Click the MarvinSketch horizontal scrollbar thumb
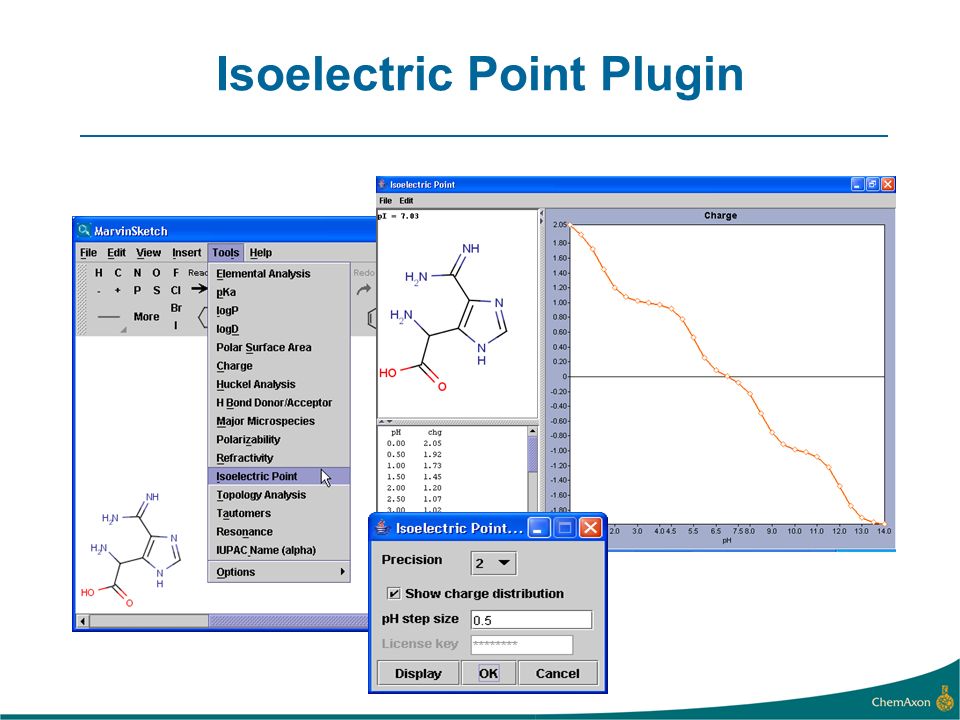960x720 pixels. click(149, 621)
